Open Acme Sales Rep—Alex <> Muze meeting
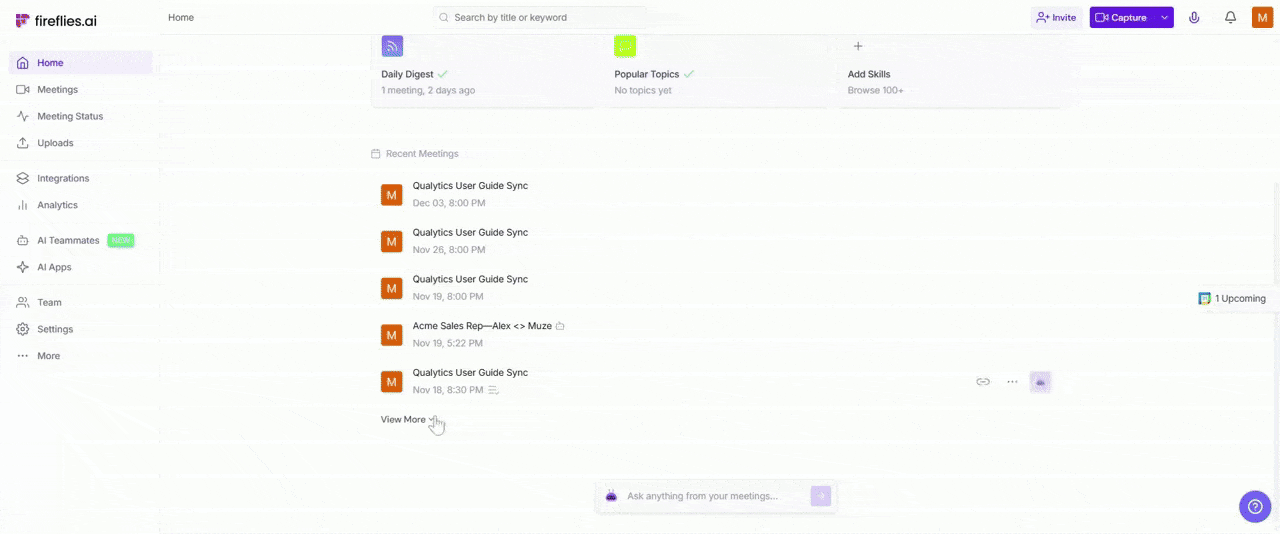The height and width of the screenshot is (534, 1280). (482, 326)
